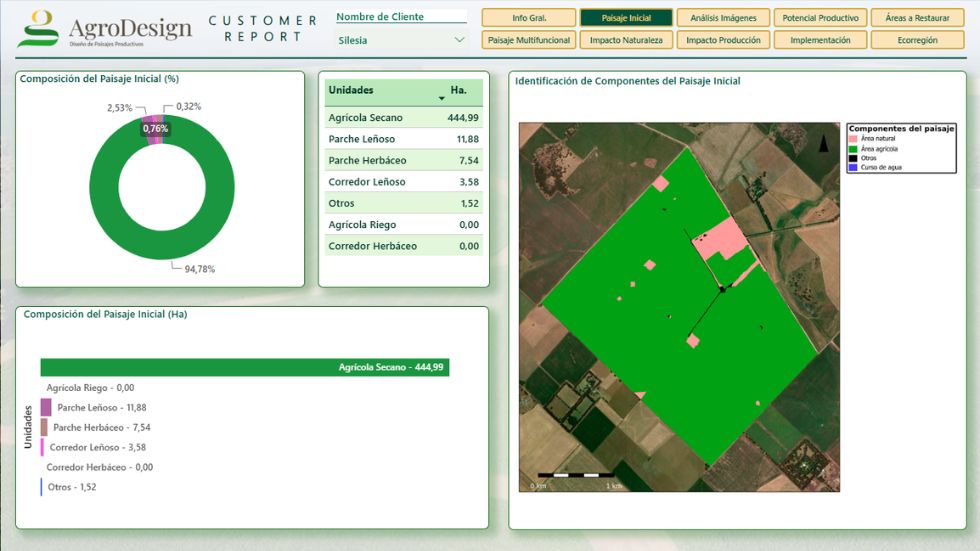Click the large pink natural area on map

coord(720,241)
